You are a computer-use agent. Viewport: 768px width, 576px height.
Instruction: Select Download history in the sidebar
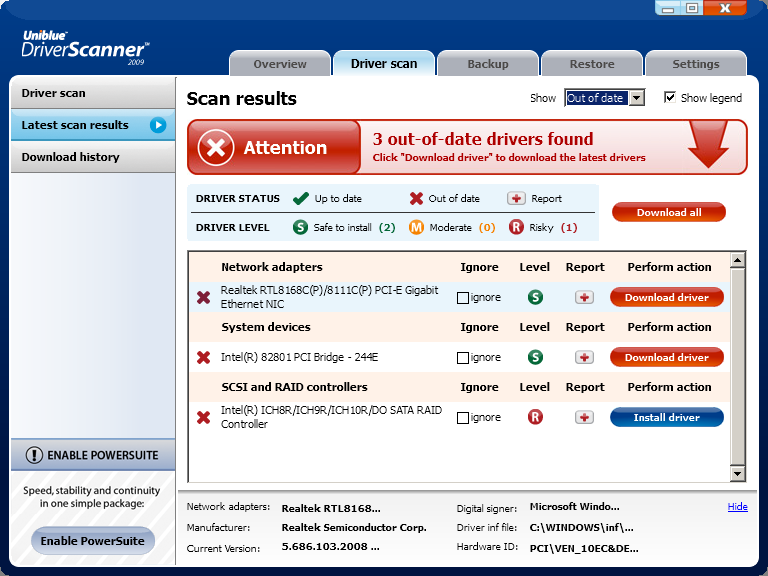coord(71,157)
